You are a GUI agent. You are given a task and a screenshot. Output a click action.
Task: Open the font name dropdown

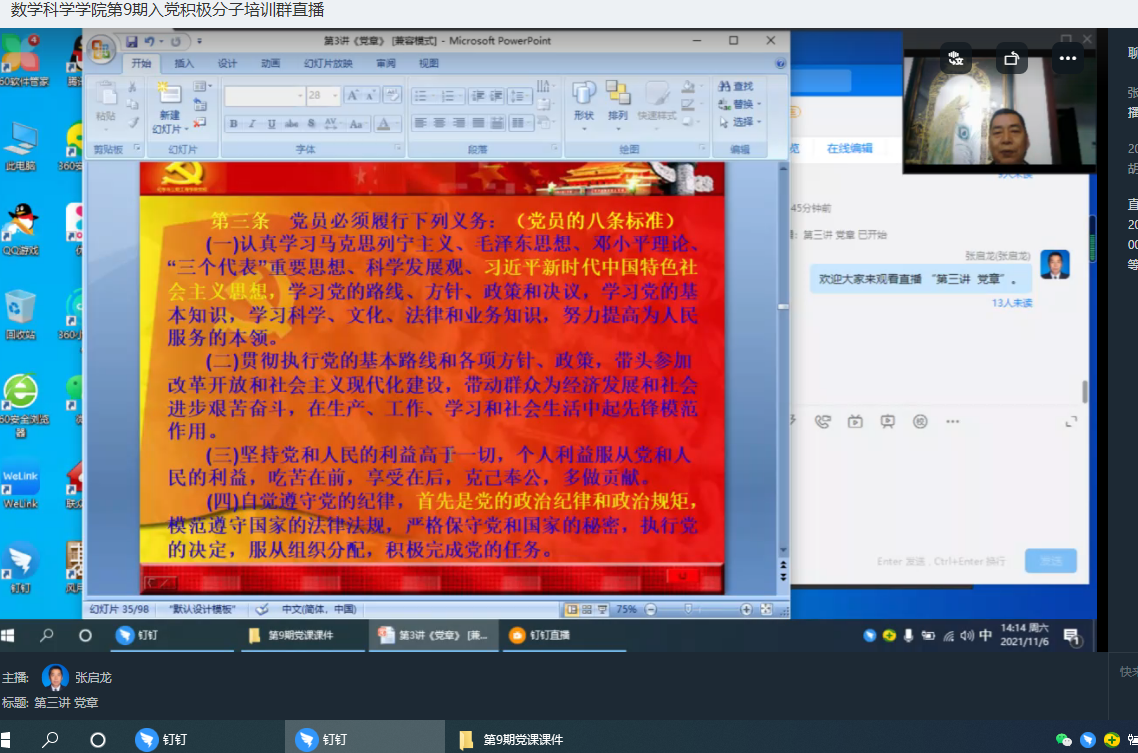click(x=300, y=95)
